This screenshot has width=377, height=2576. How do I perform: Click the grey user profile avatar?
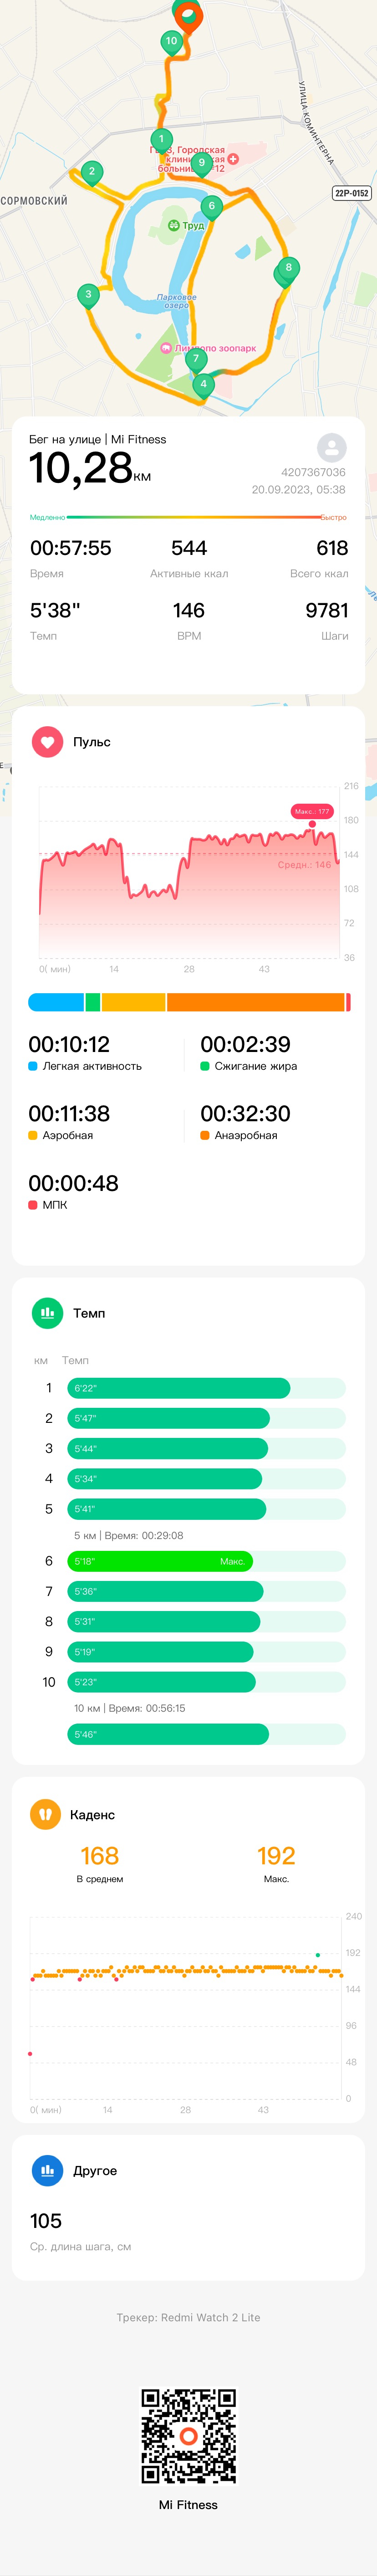pyautogui.click(x=331, y=447)
